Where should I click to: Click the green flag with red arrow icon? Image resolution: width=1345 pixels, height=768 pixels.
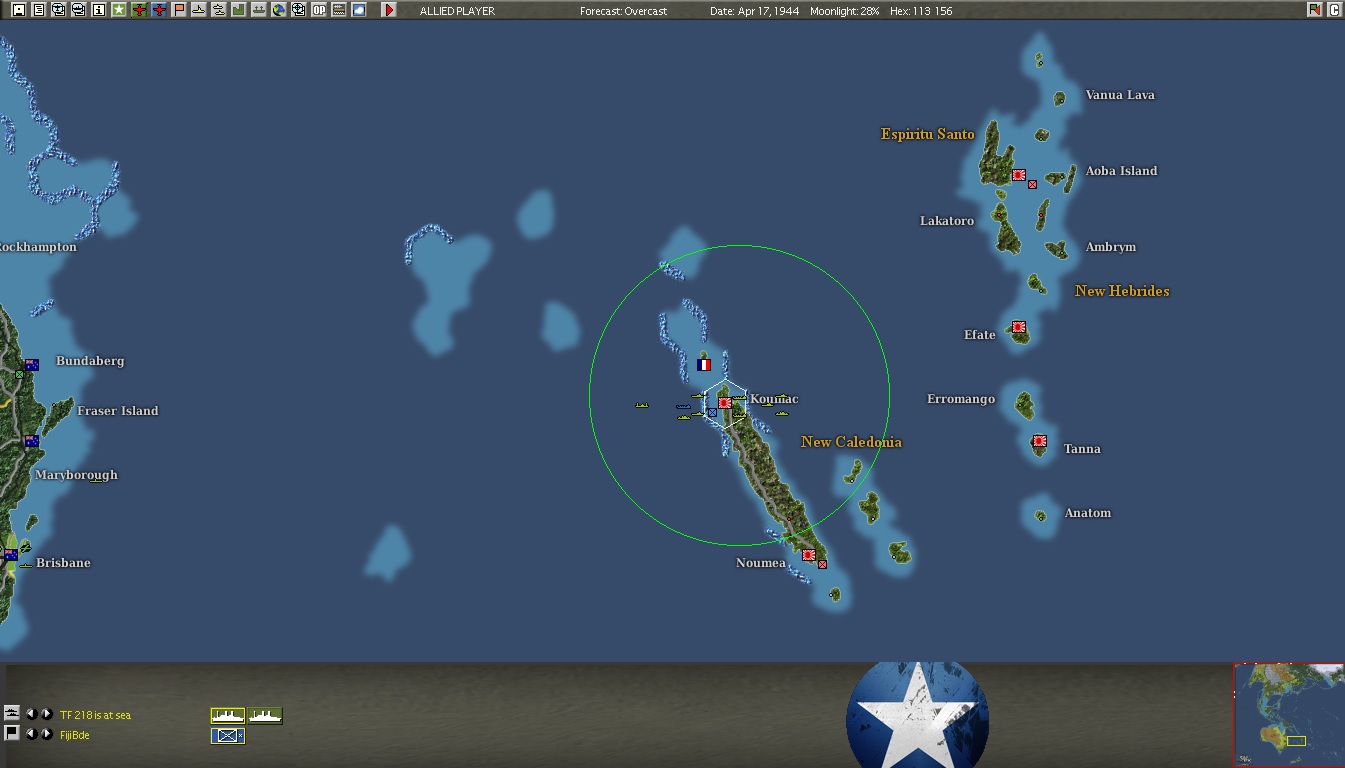(1314, 10)
